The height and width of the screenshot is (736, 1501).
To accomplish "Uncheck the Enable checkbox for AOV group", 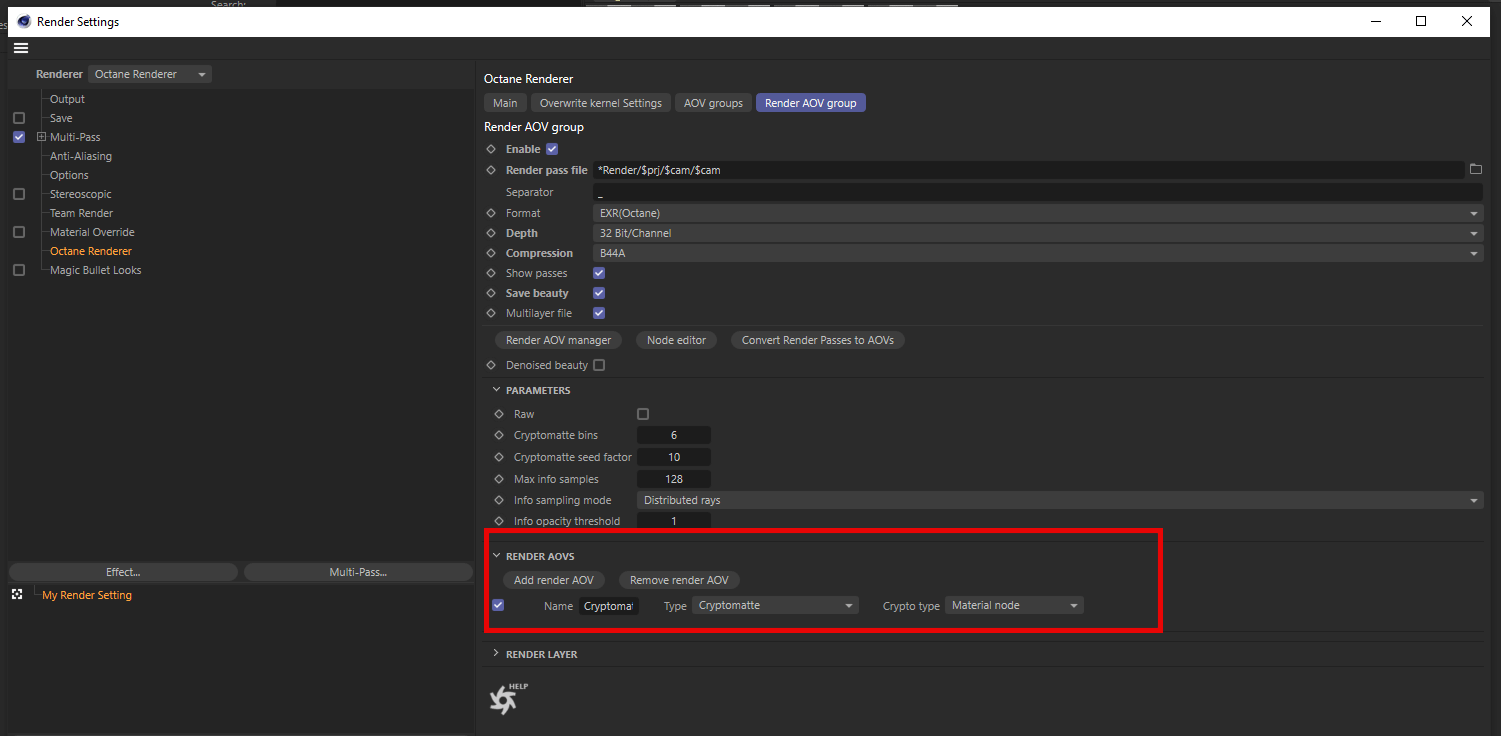I will (x=552, y=149).
